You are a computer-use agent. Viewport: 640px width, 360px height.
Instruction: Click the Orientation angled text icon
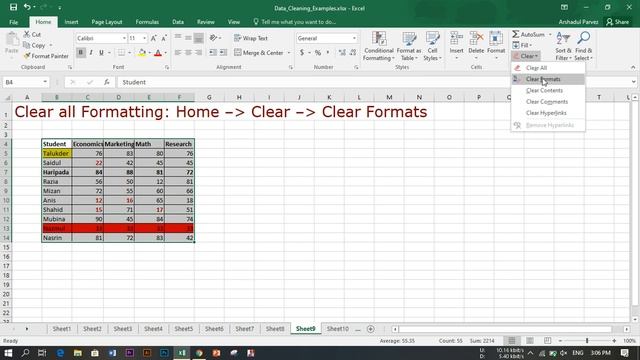click(x=213, y=38)
